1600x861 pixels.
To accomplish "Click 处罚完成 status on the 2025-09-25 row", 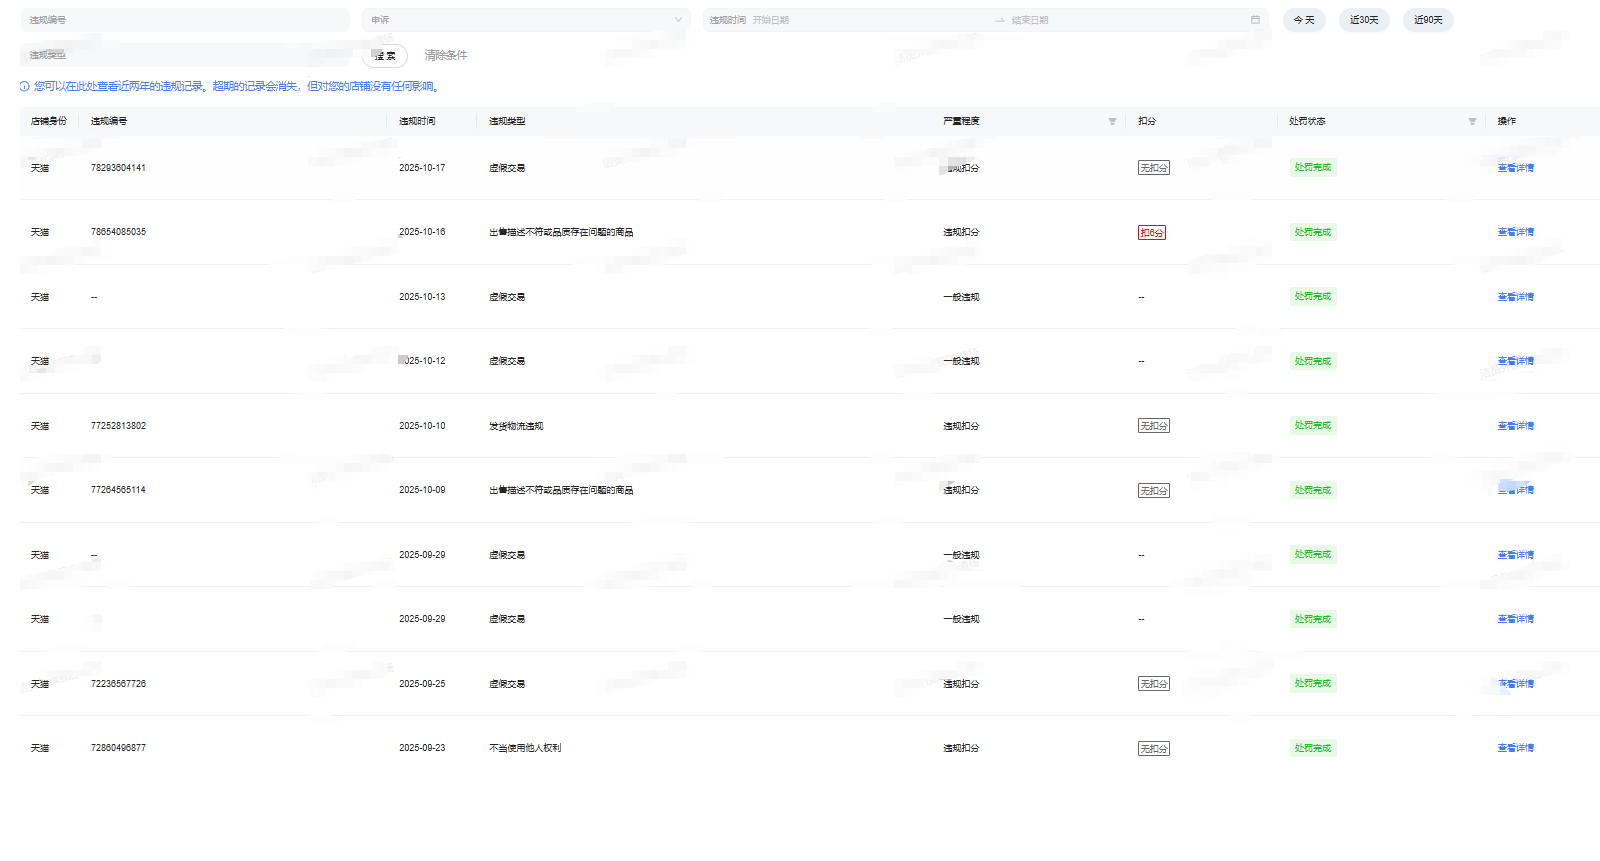I will (x=1312, y=683).
